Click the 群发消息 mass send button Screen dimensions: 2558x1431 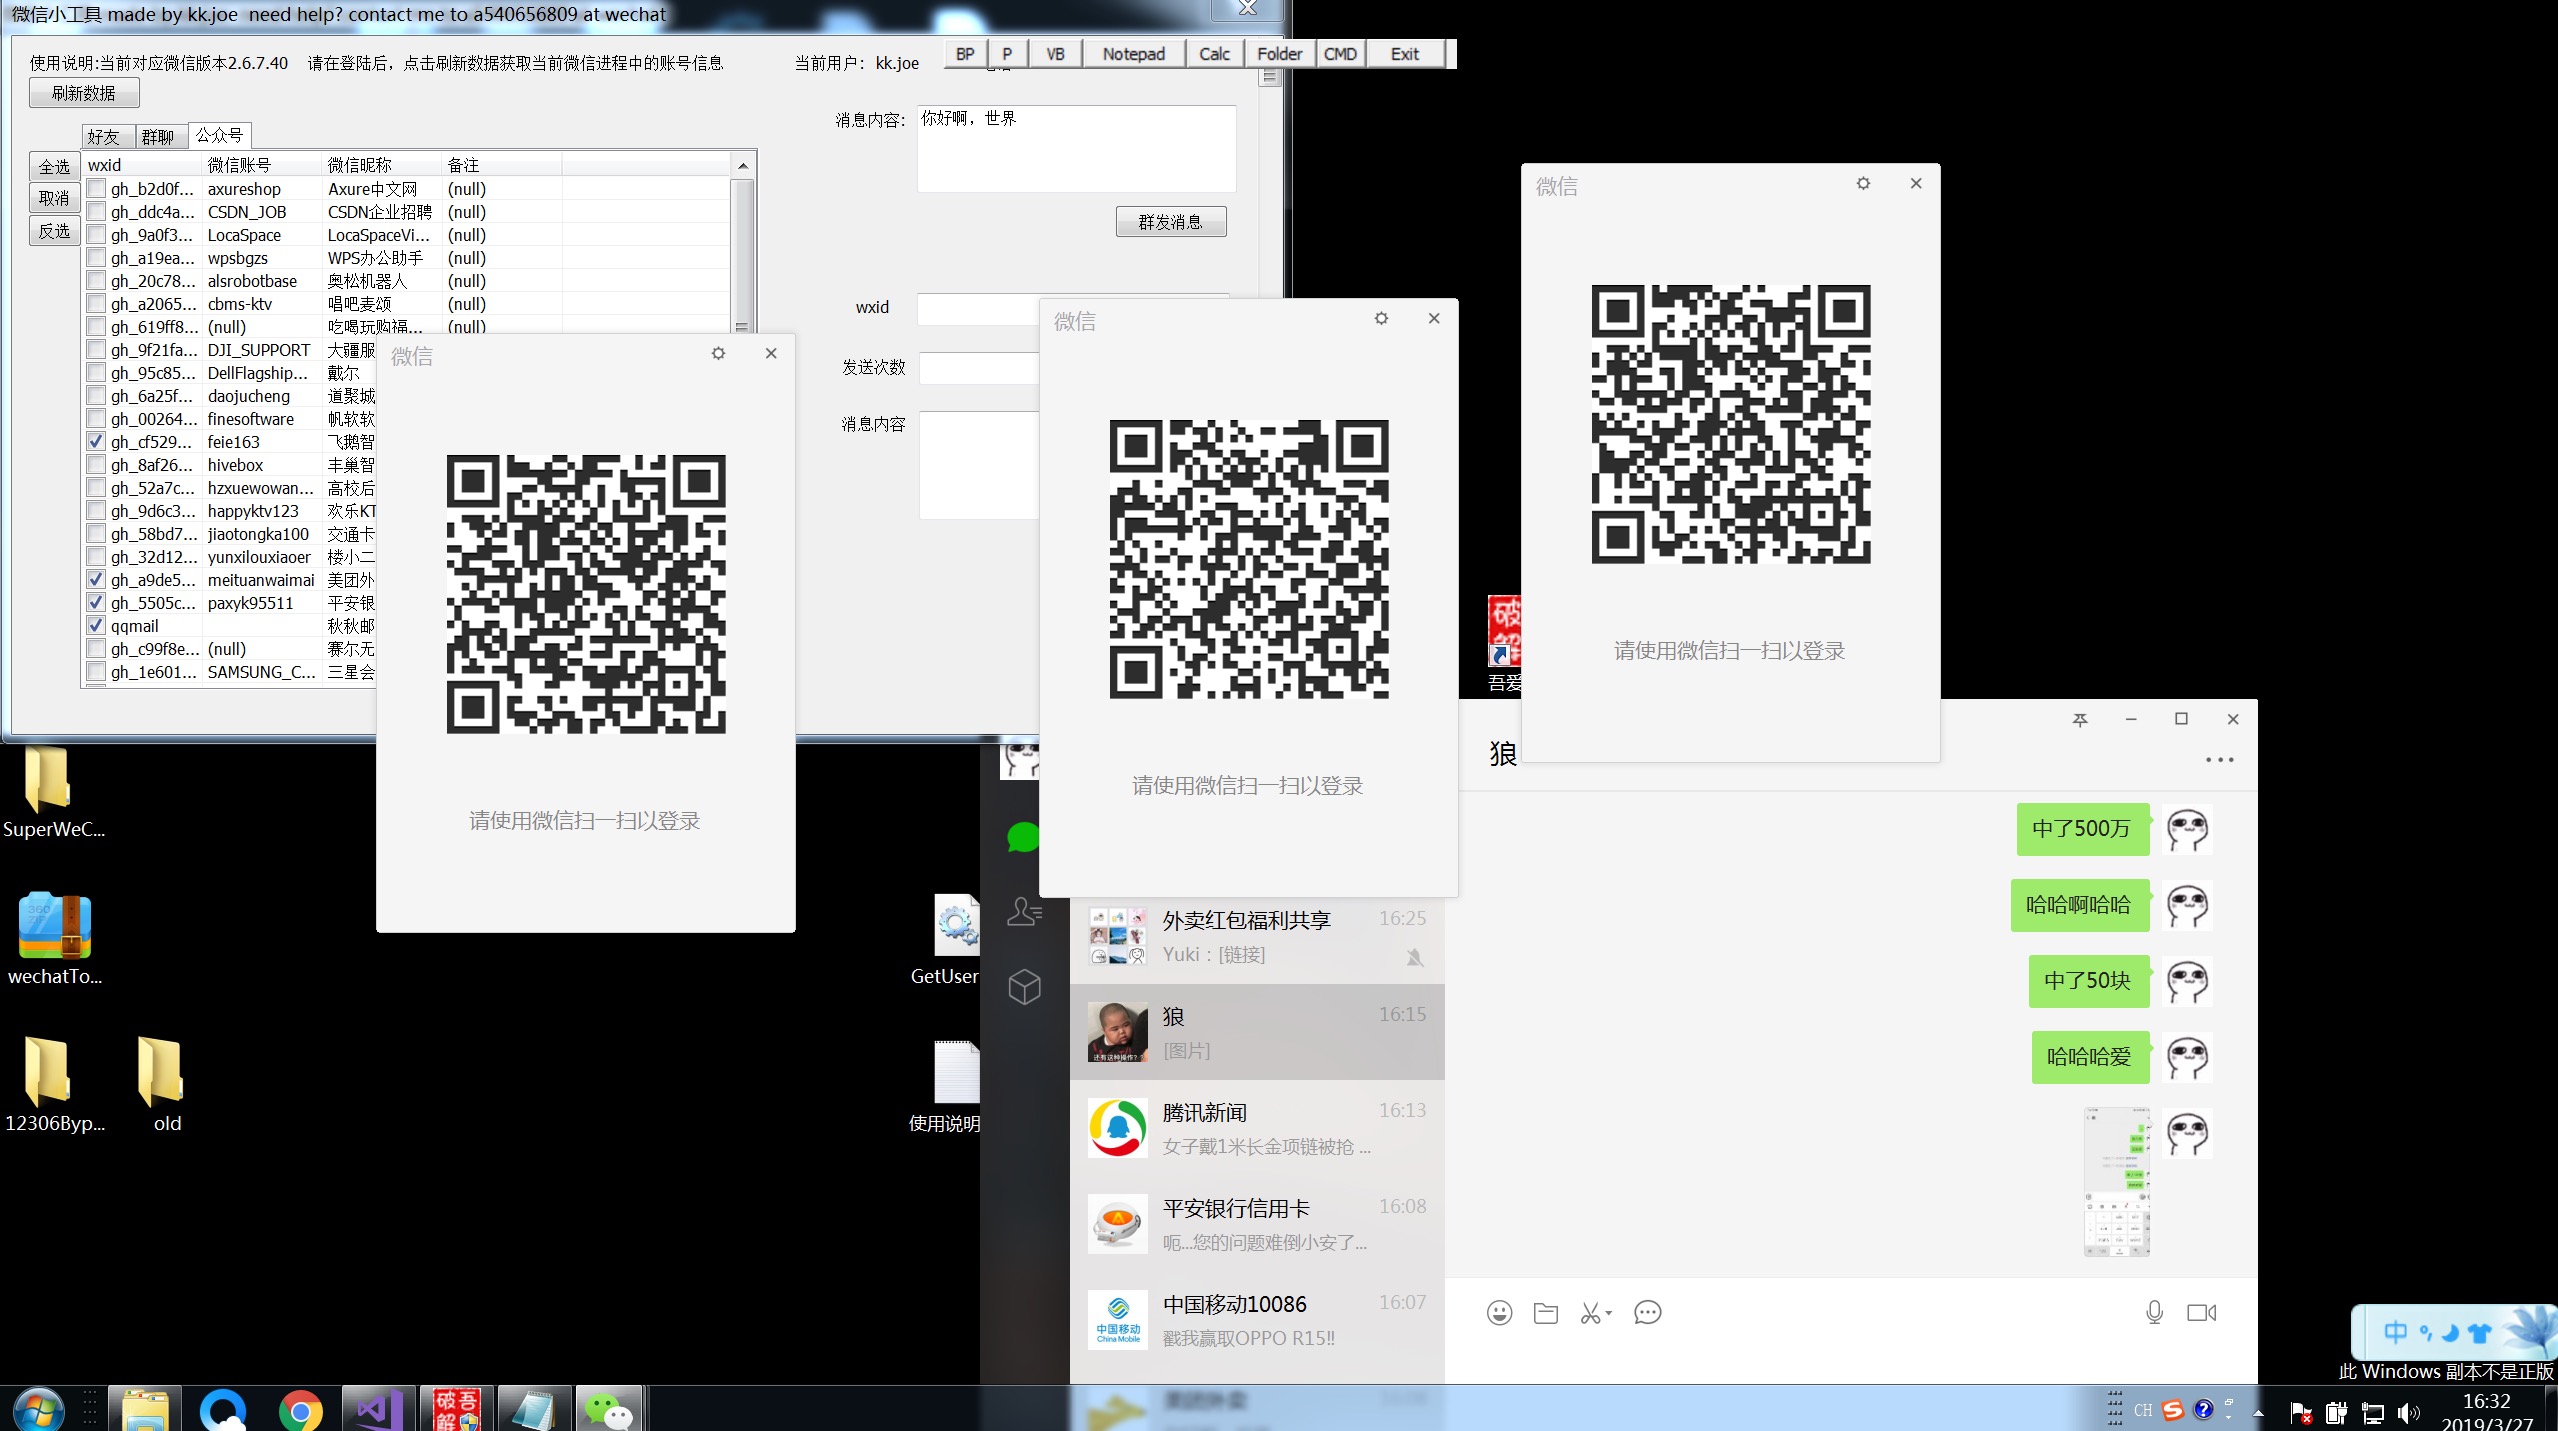[1170, 222]
